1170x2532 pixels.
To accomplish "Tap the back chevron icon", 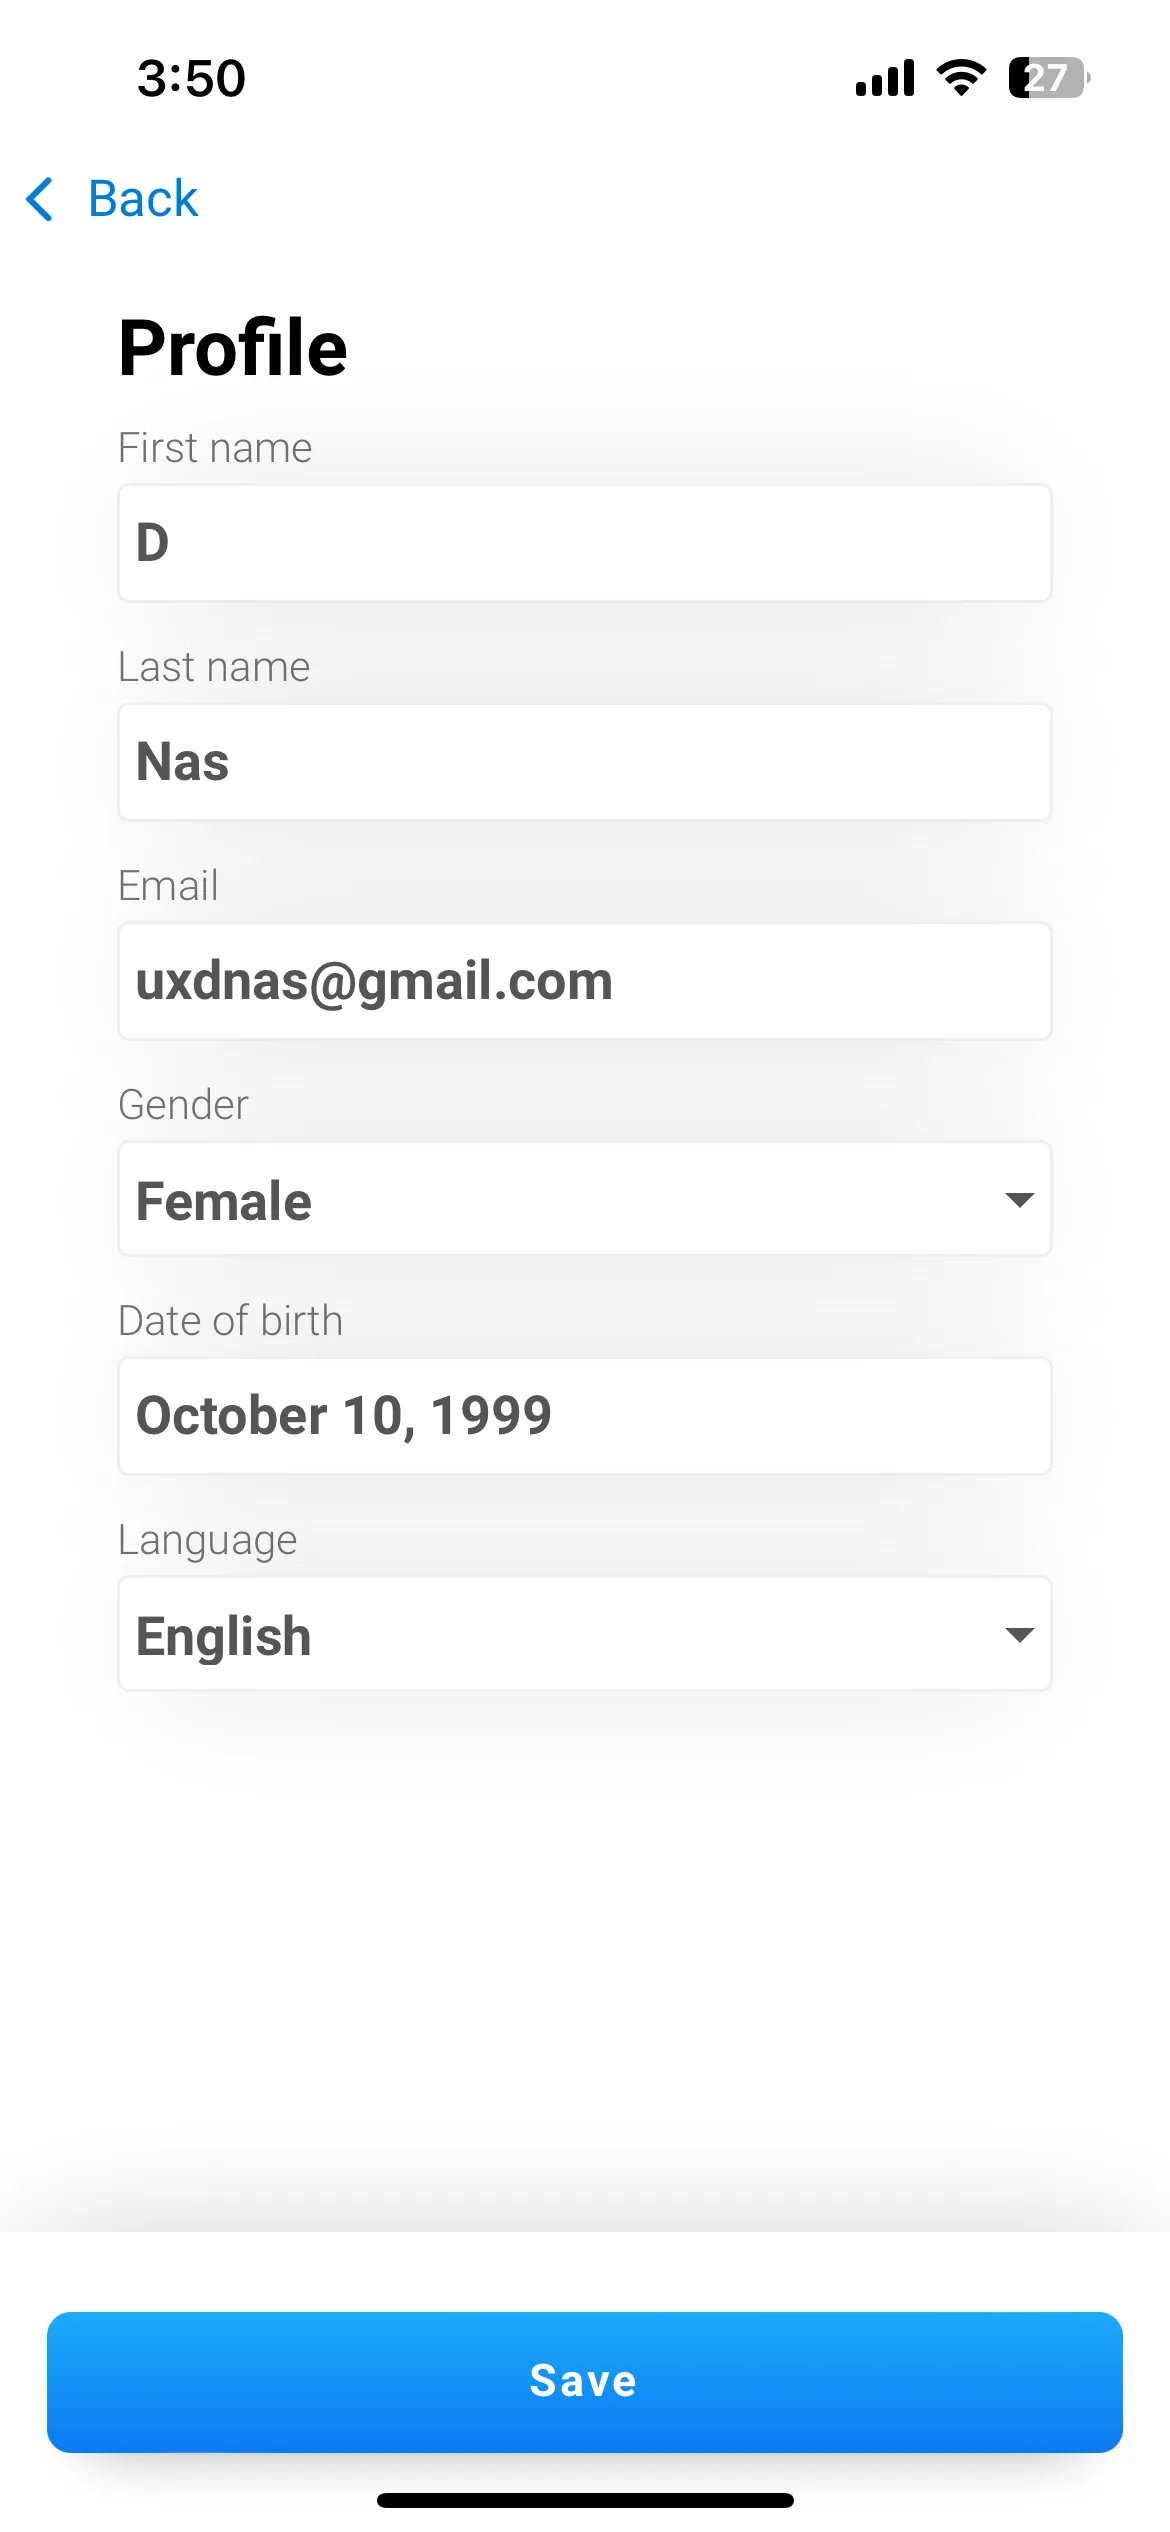I will coord(40,198).
